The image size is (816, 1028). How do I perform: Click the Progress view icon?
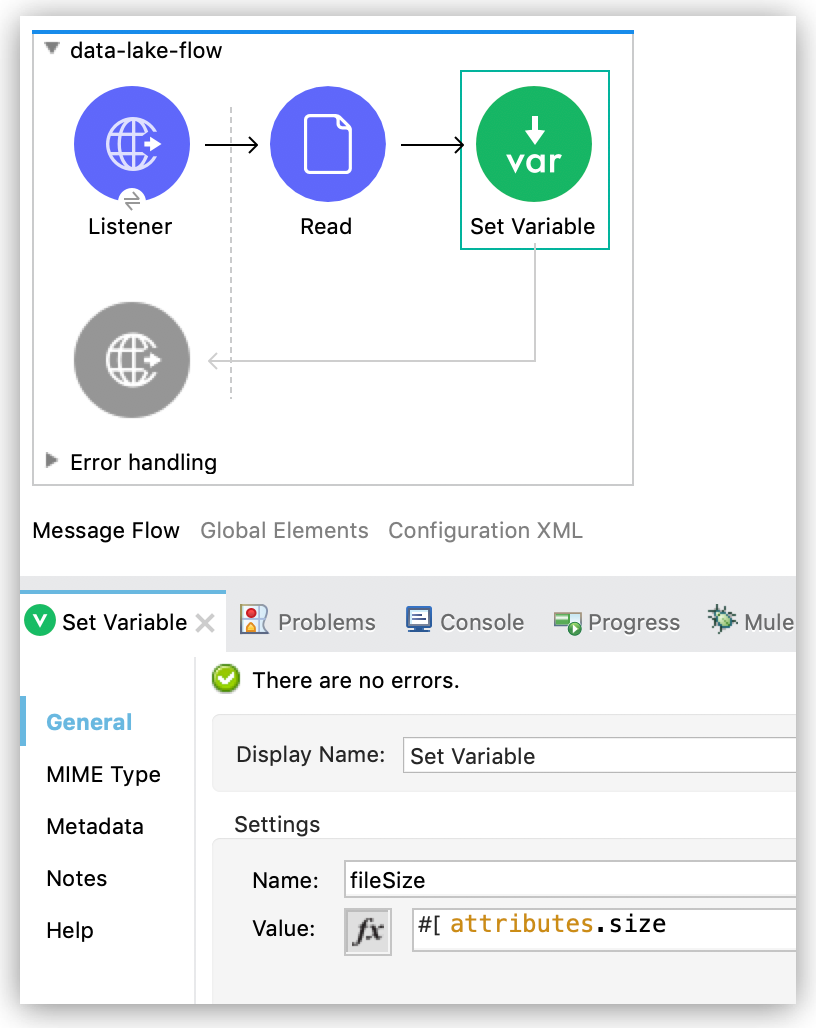pos(568,621)
